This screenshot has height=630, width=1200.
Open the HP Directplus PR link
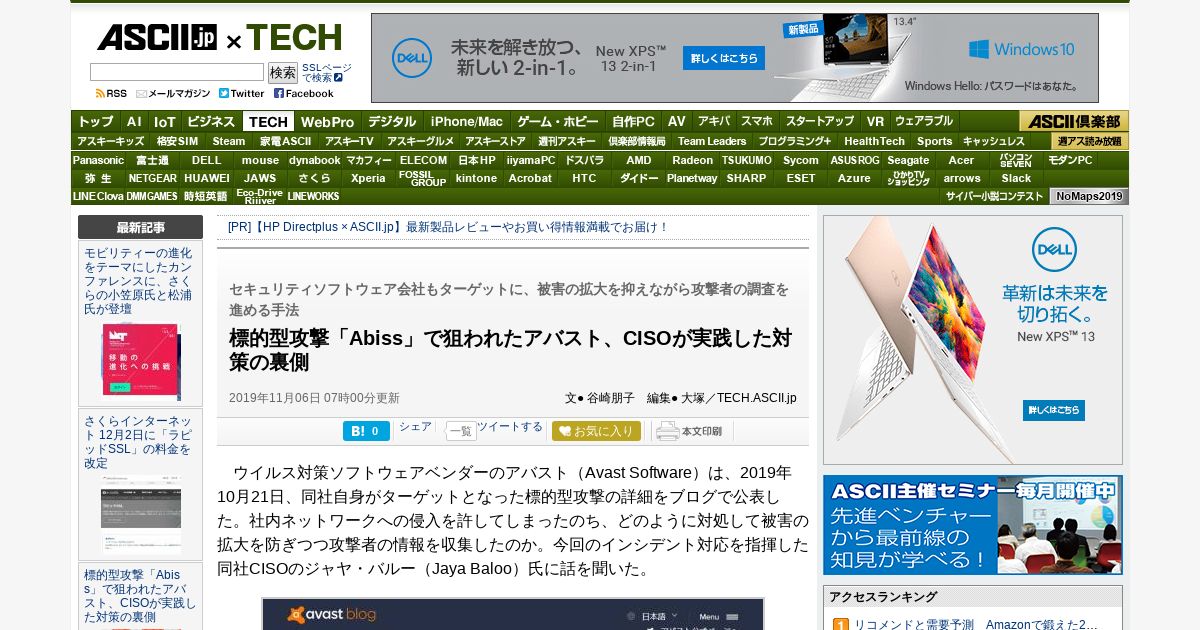[448, 227]
